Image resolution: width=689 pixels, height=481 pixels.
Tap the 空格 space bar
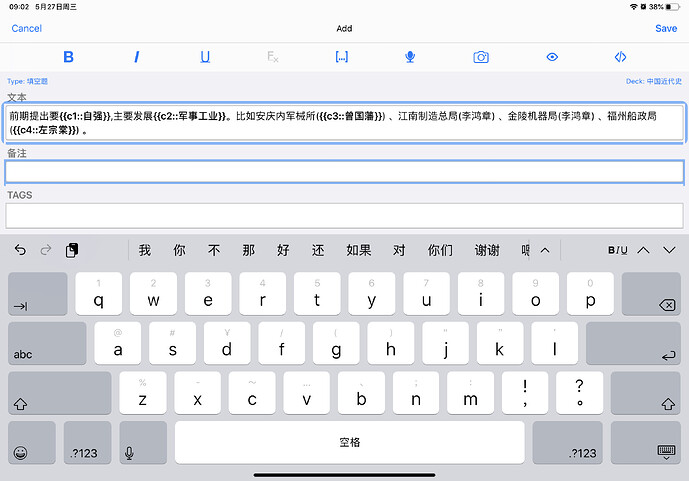[x=350, y=442]
